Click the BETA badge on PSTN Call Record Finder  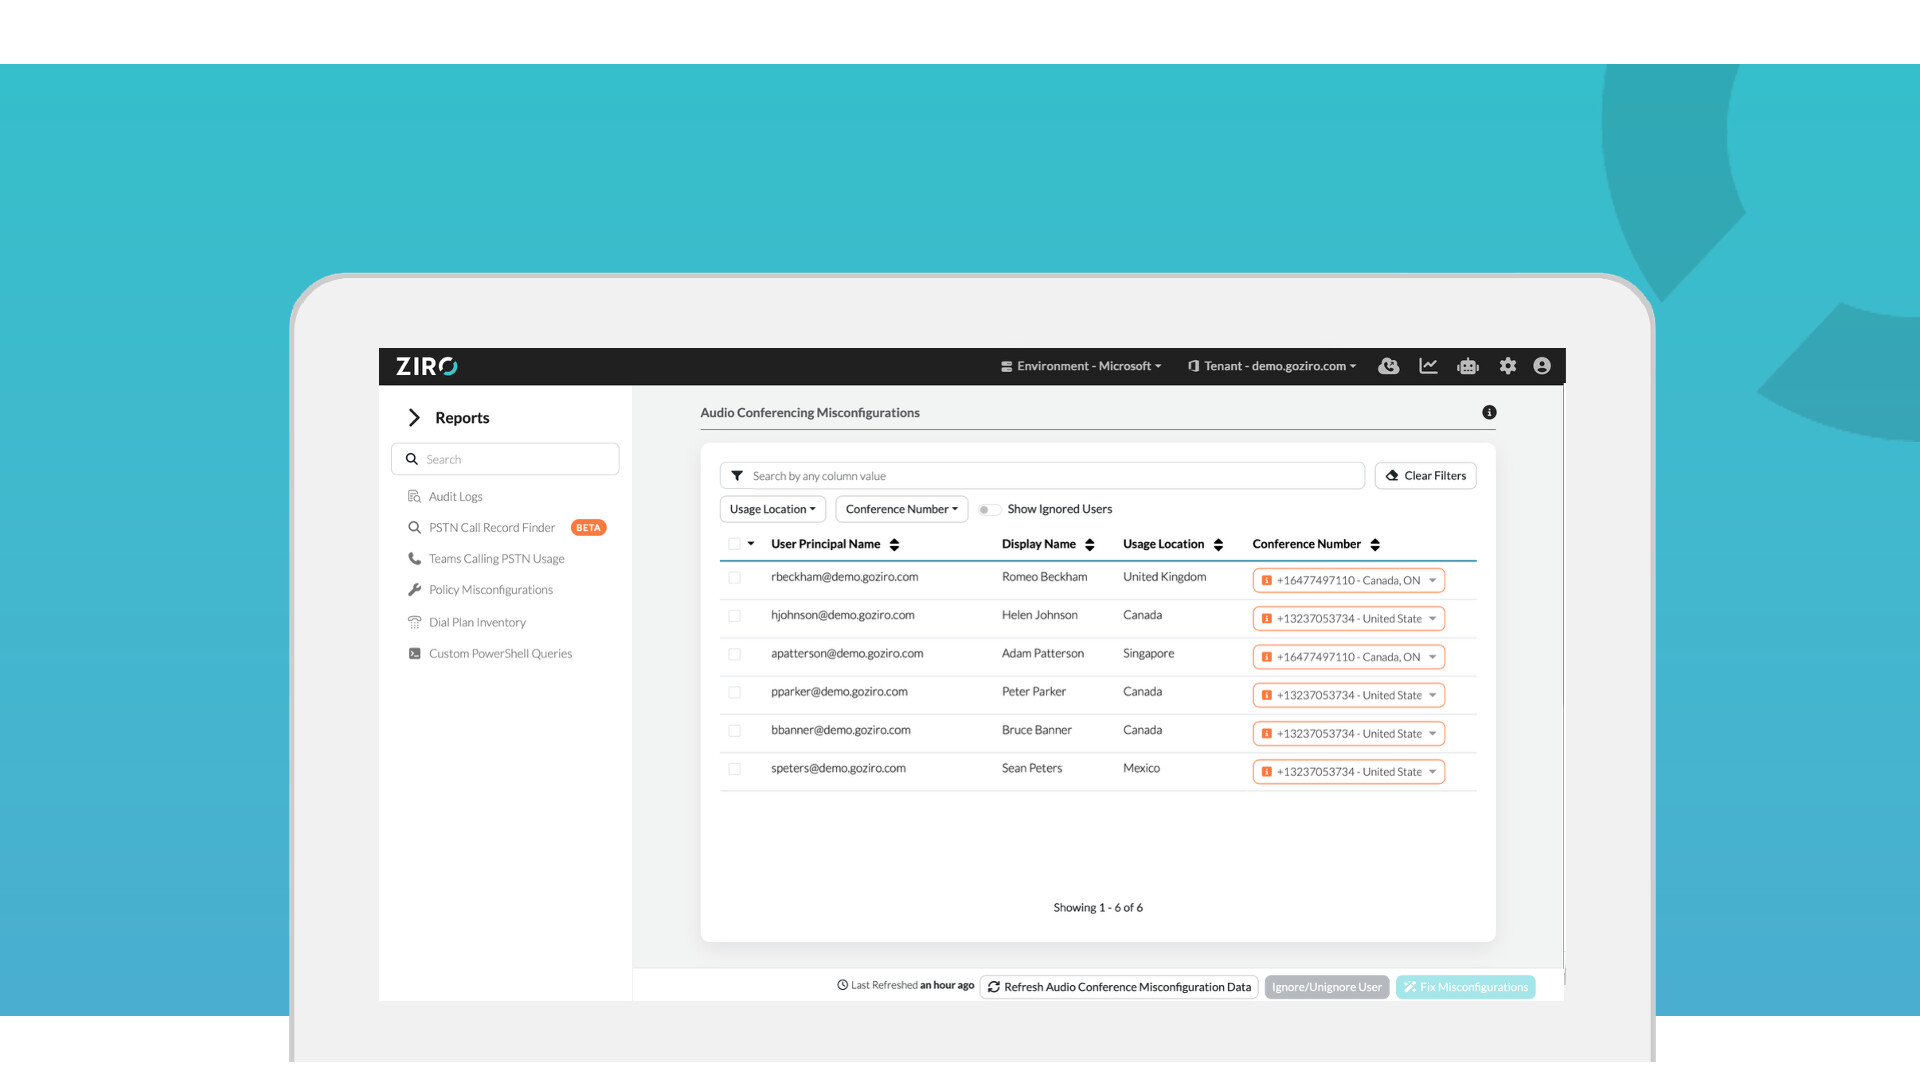click(x=588, y=528)
